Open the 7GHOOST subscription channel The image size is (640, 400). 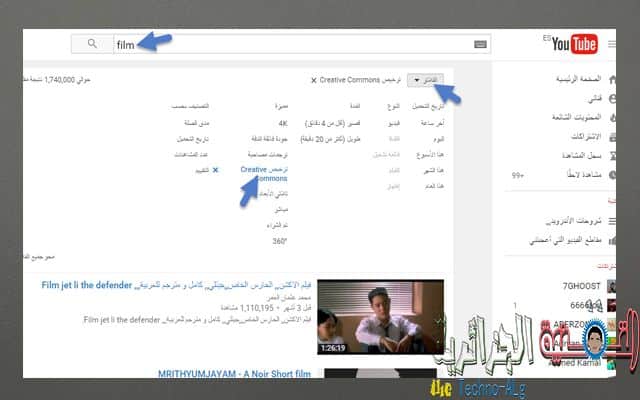581,286
